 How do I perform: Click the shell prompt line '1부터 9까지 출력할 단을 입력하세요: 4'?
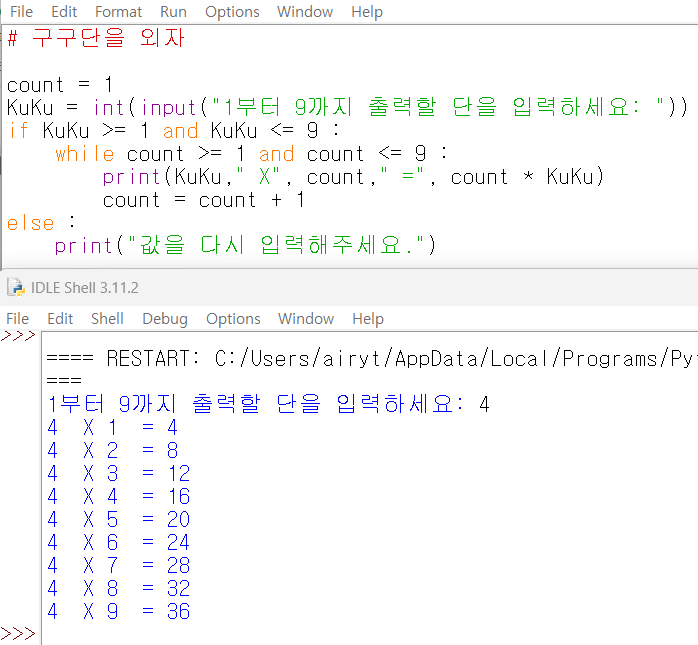tap(268, 404)
